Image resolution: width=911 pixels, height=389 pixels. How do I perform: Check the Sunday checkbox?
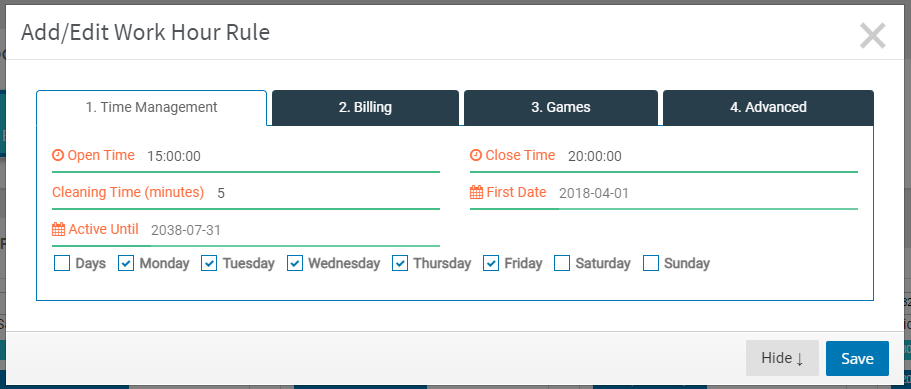coord(651,263)
